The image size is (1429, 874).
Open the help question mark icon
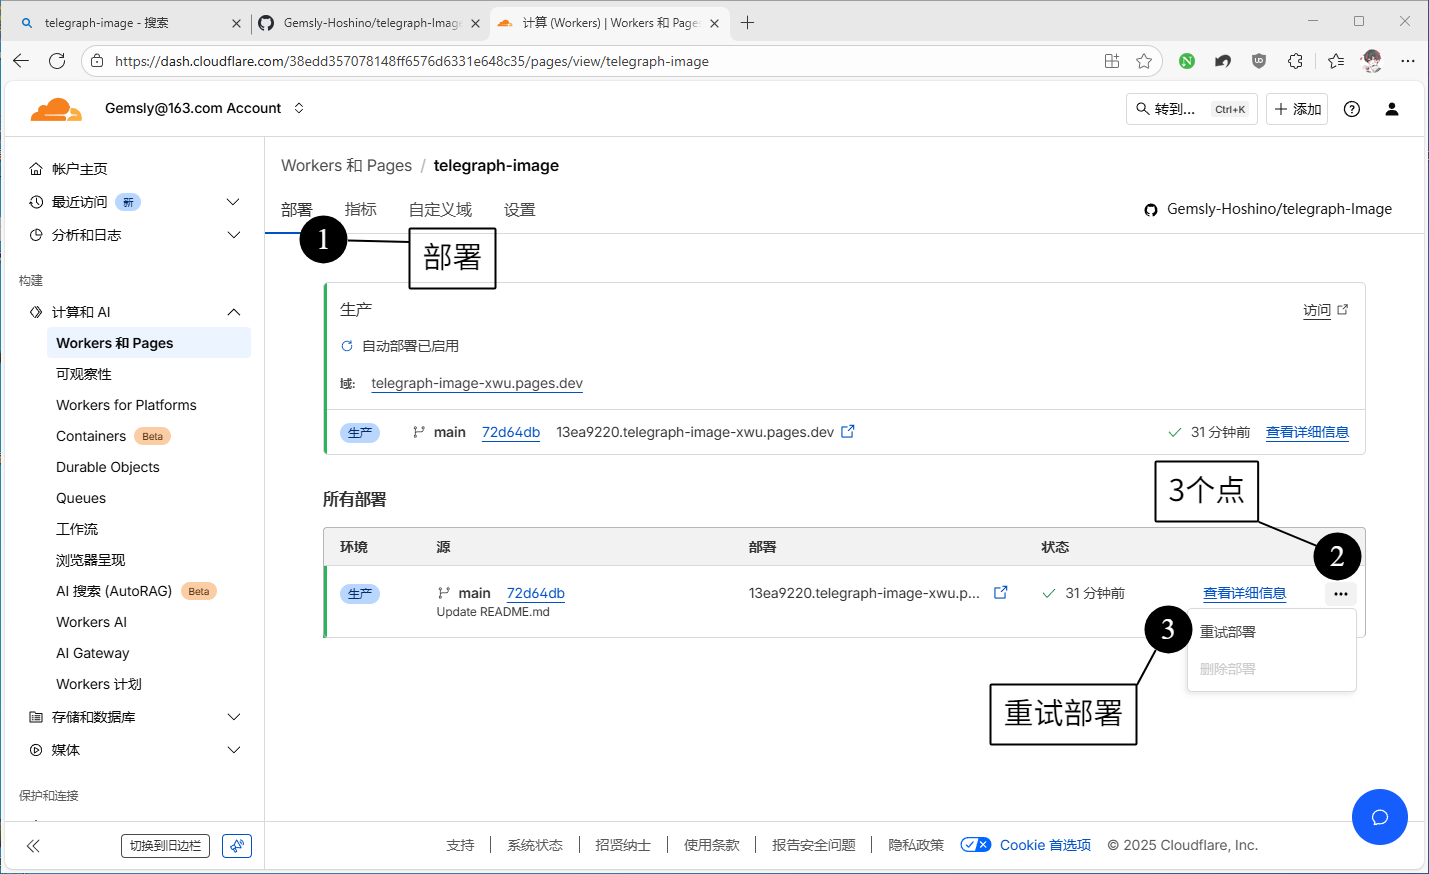pos(1352,109)
